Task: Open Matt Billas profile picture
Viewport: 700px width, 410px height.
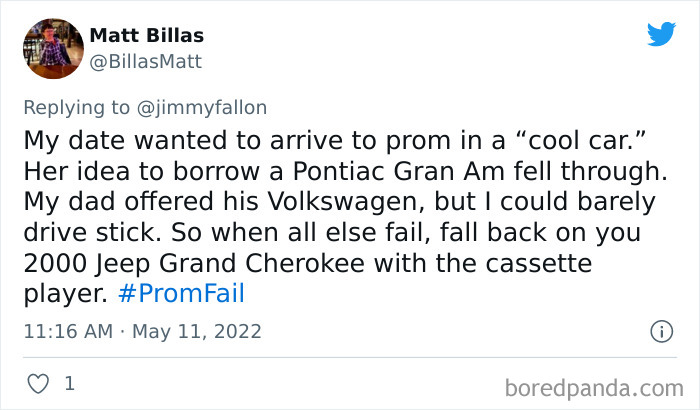Action: pyautogui.click(x=51, y=47)
